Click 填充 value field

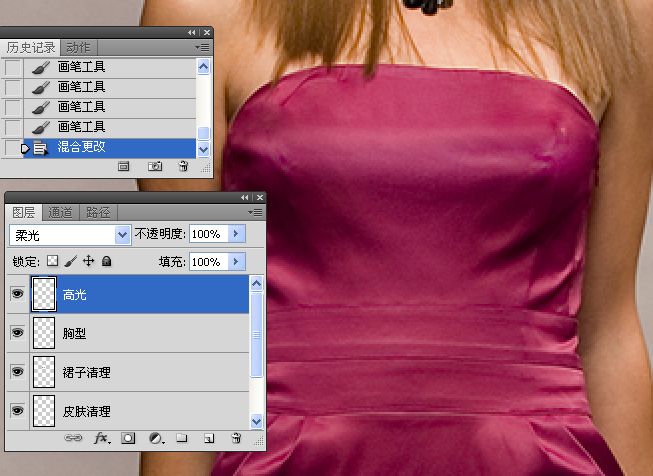point(208,262)
